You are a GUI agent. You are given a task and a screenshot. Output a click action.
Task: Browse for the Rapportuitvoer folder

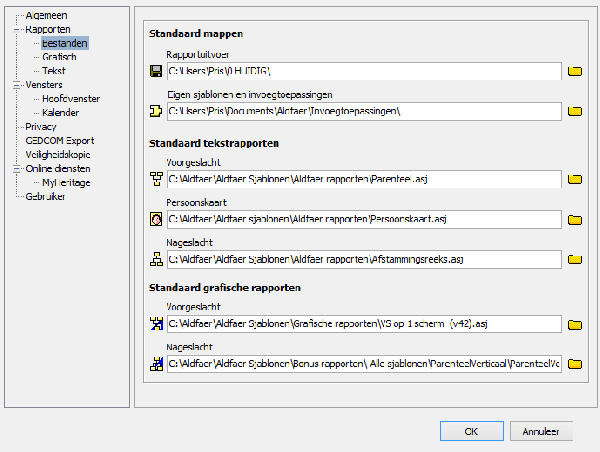click(x=575, y=71)
